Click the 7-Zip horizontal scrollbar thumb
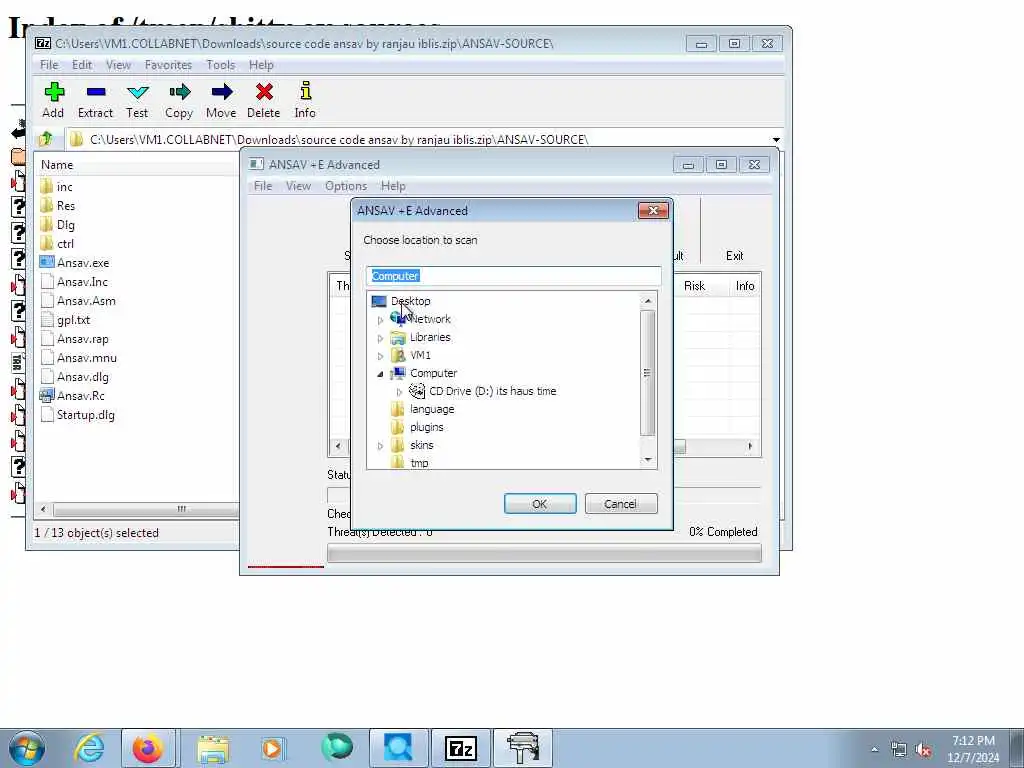 coord(149,509)
